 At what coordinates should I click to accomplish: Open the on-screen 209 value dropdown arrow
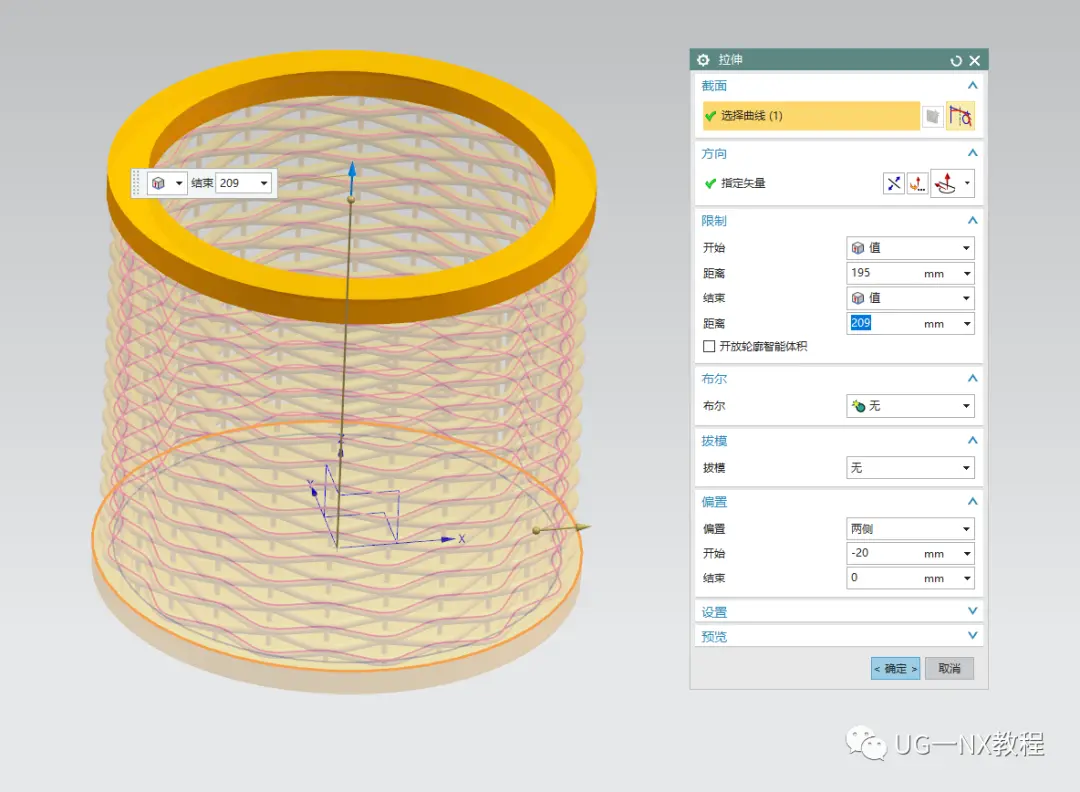click(264, 183)
